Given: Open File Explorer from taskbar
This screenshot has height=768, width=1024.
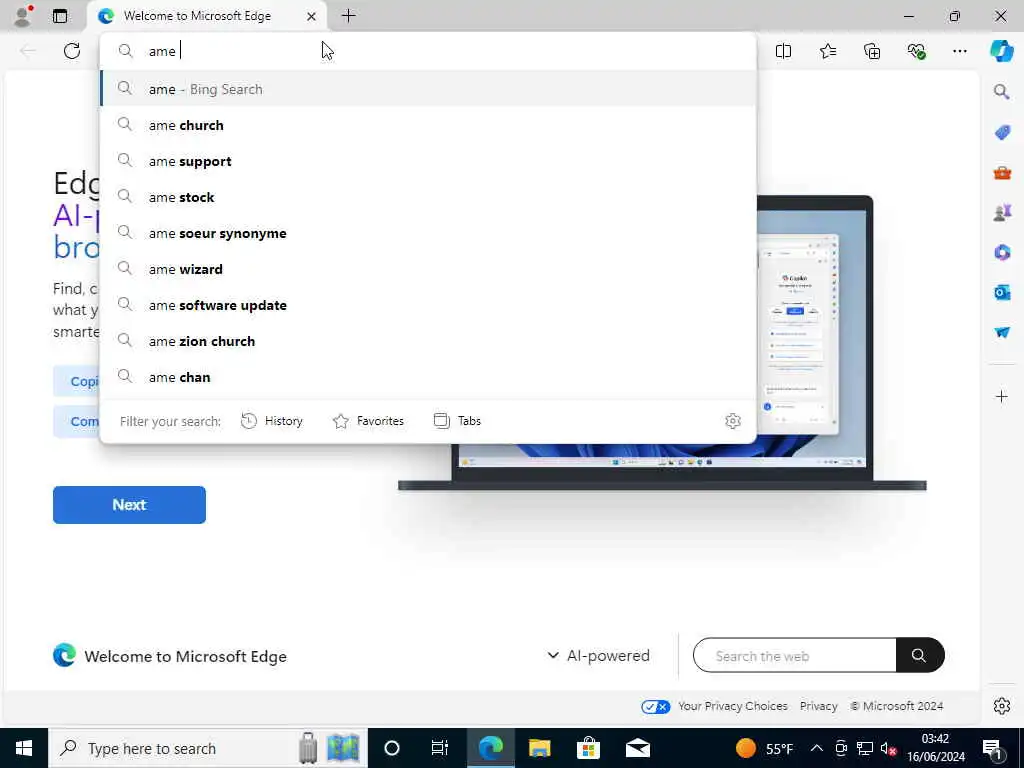Looking at the screenshot, I should click(x=539, y=748).
